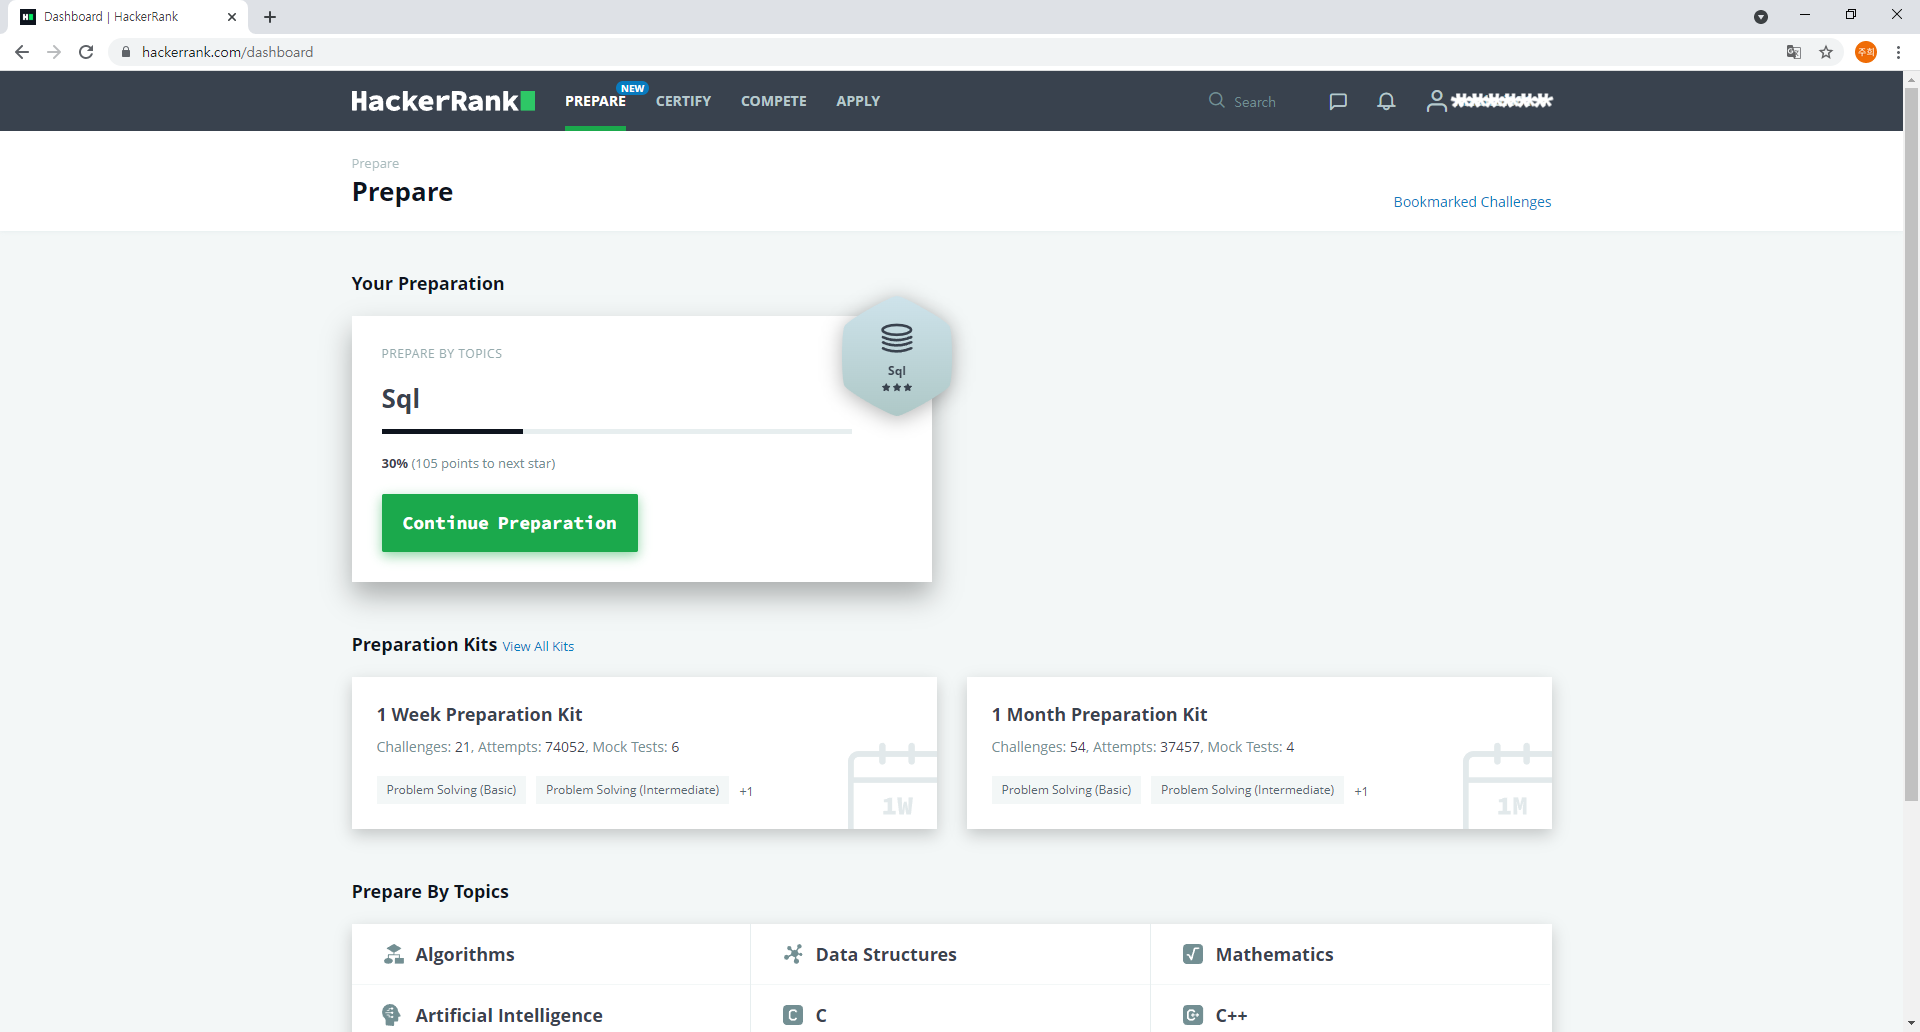The height and width of the screenshot is (1032, 1920).
Task: Click the Chrome profile avatar
Action: pos(1866,52)
